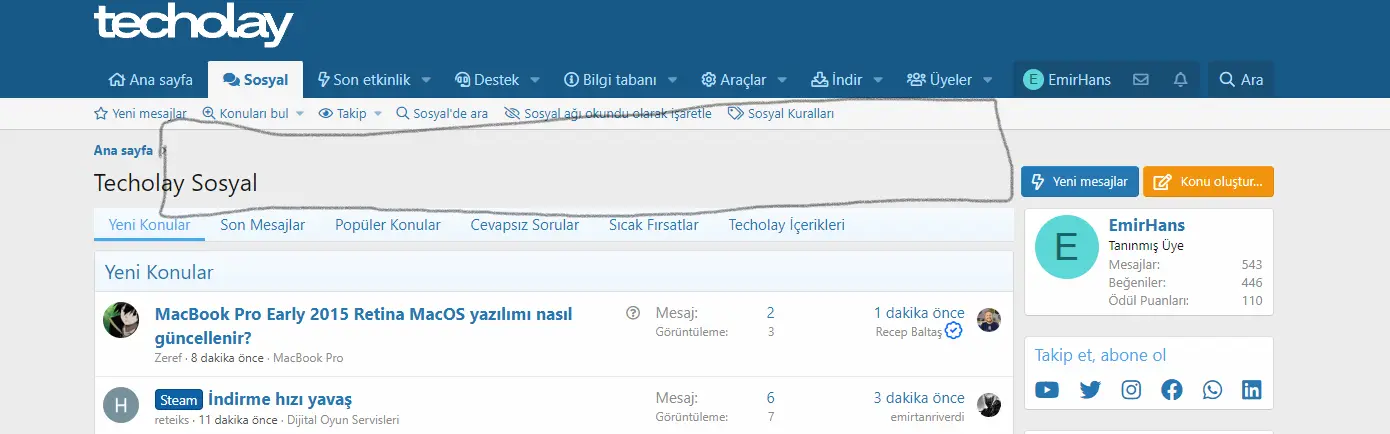Image resolution: width=1390 pixels, height=434 pixels.
Task: Click Zeref's avatar thumbnail
Action: point(121,320)
